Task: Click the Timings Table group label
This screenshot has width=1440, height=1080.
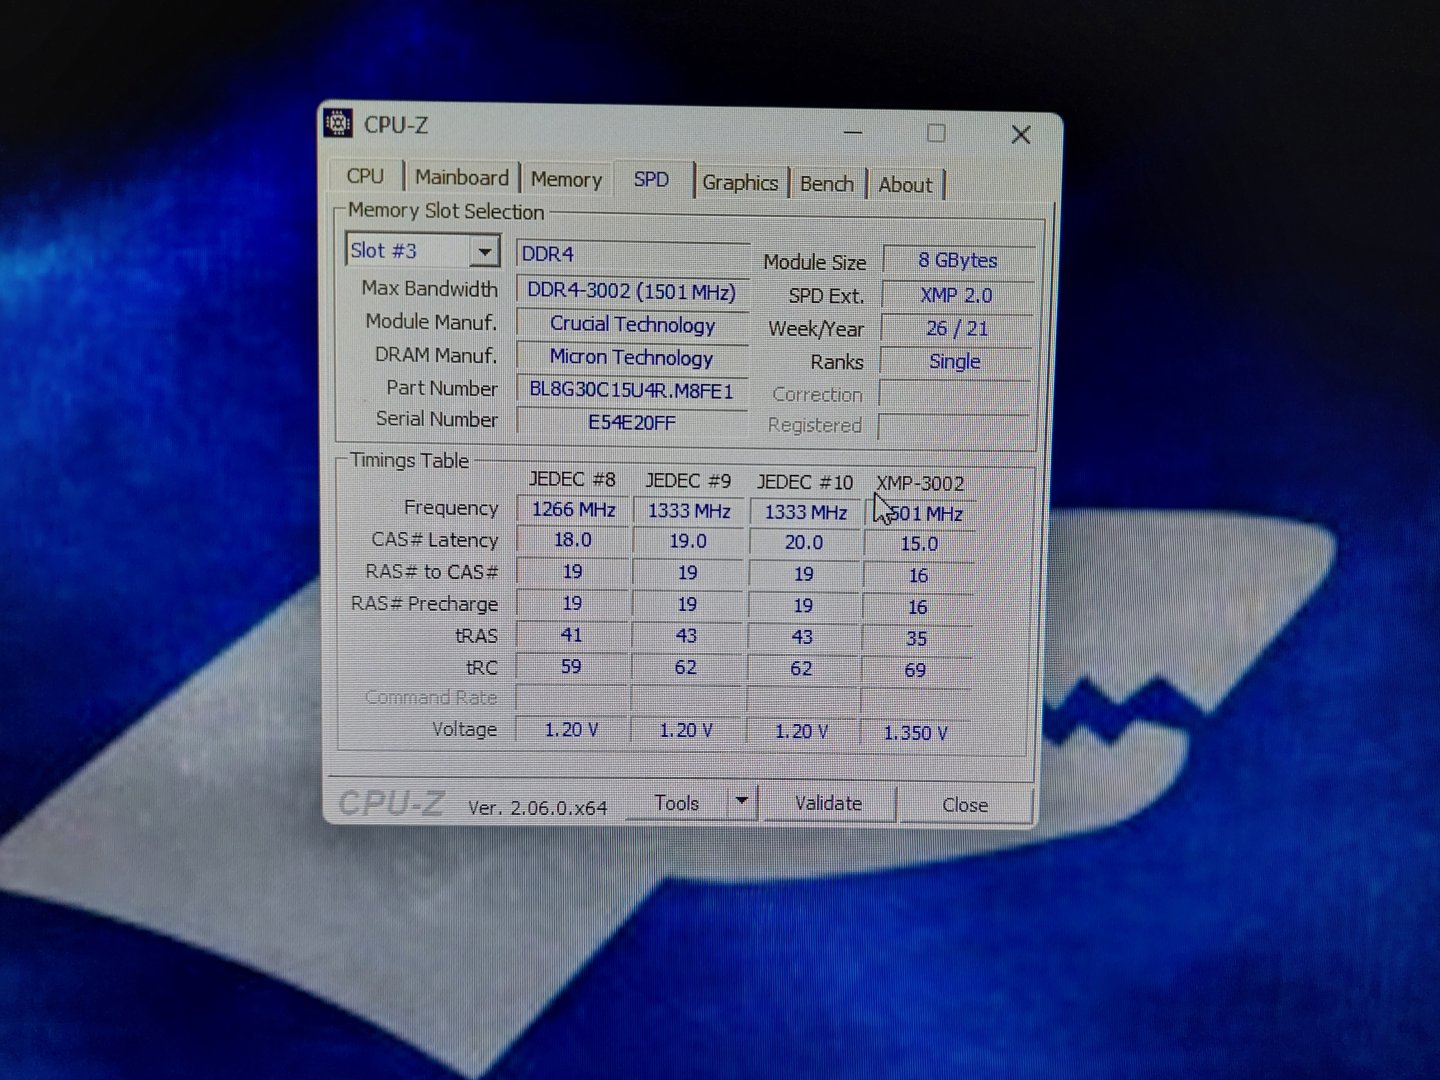Action: click(409, 460)
